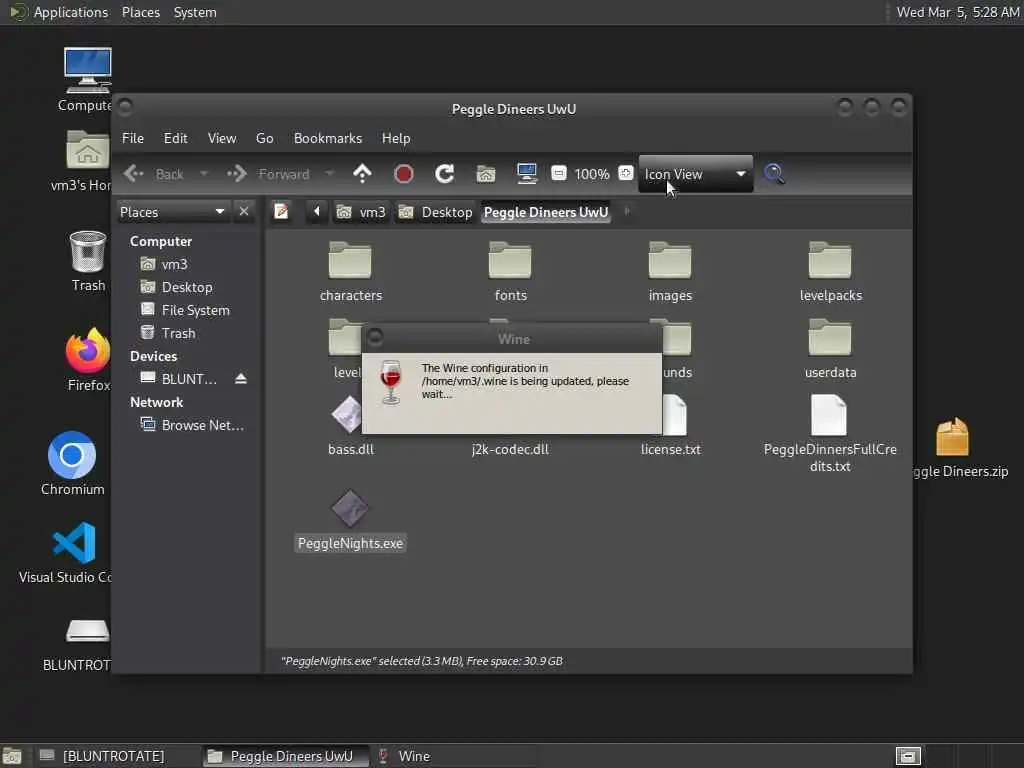This screenshot has height=768, width=1024.
Task: Expand the Forward history dropdown arrow
Action: point(329,174)
